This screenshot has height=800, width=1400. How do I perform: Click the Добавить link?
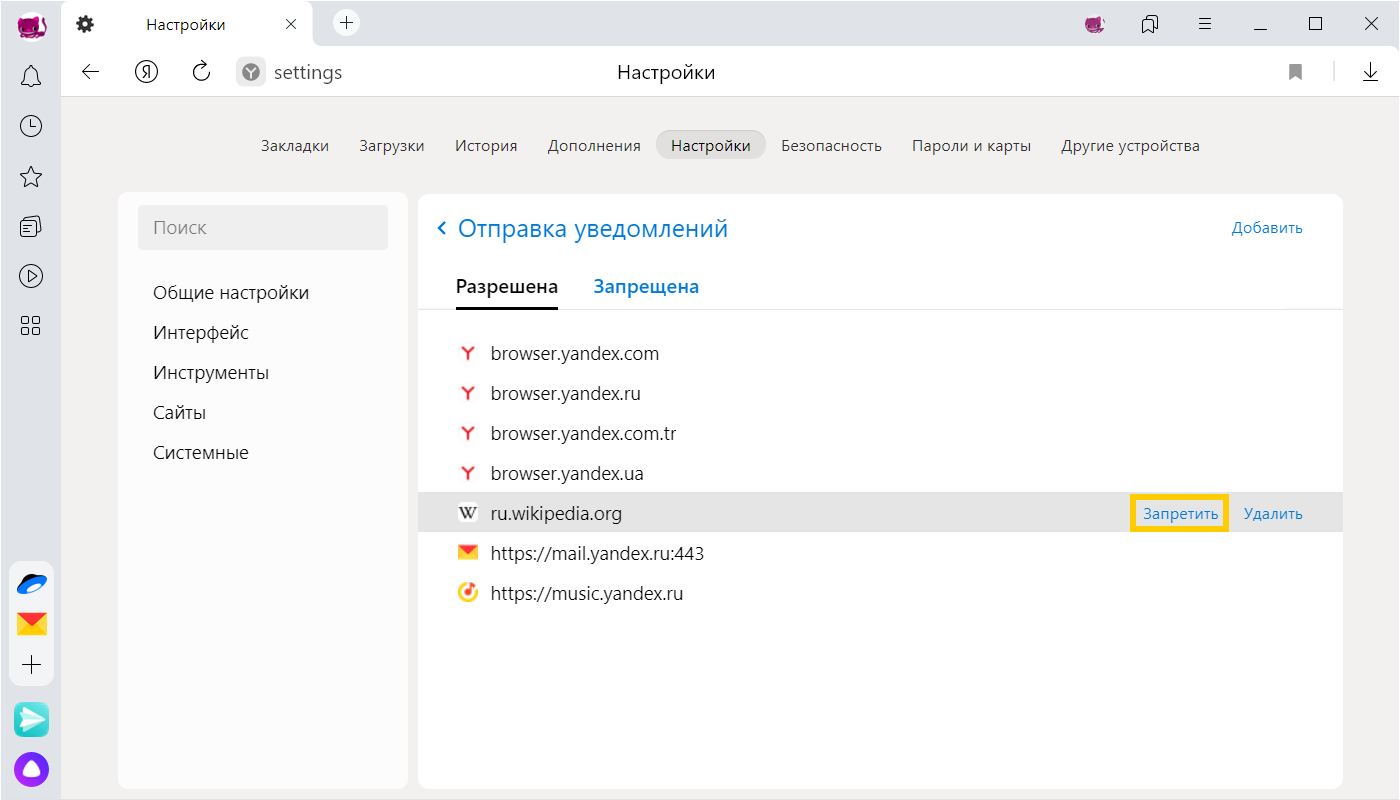(x=1267, y=228)
